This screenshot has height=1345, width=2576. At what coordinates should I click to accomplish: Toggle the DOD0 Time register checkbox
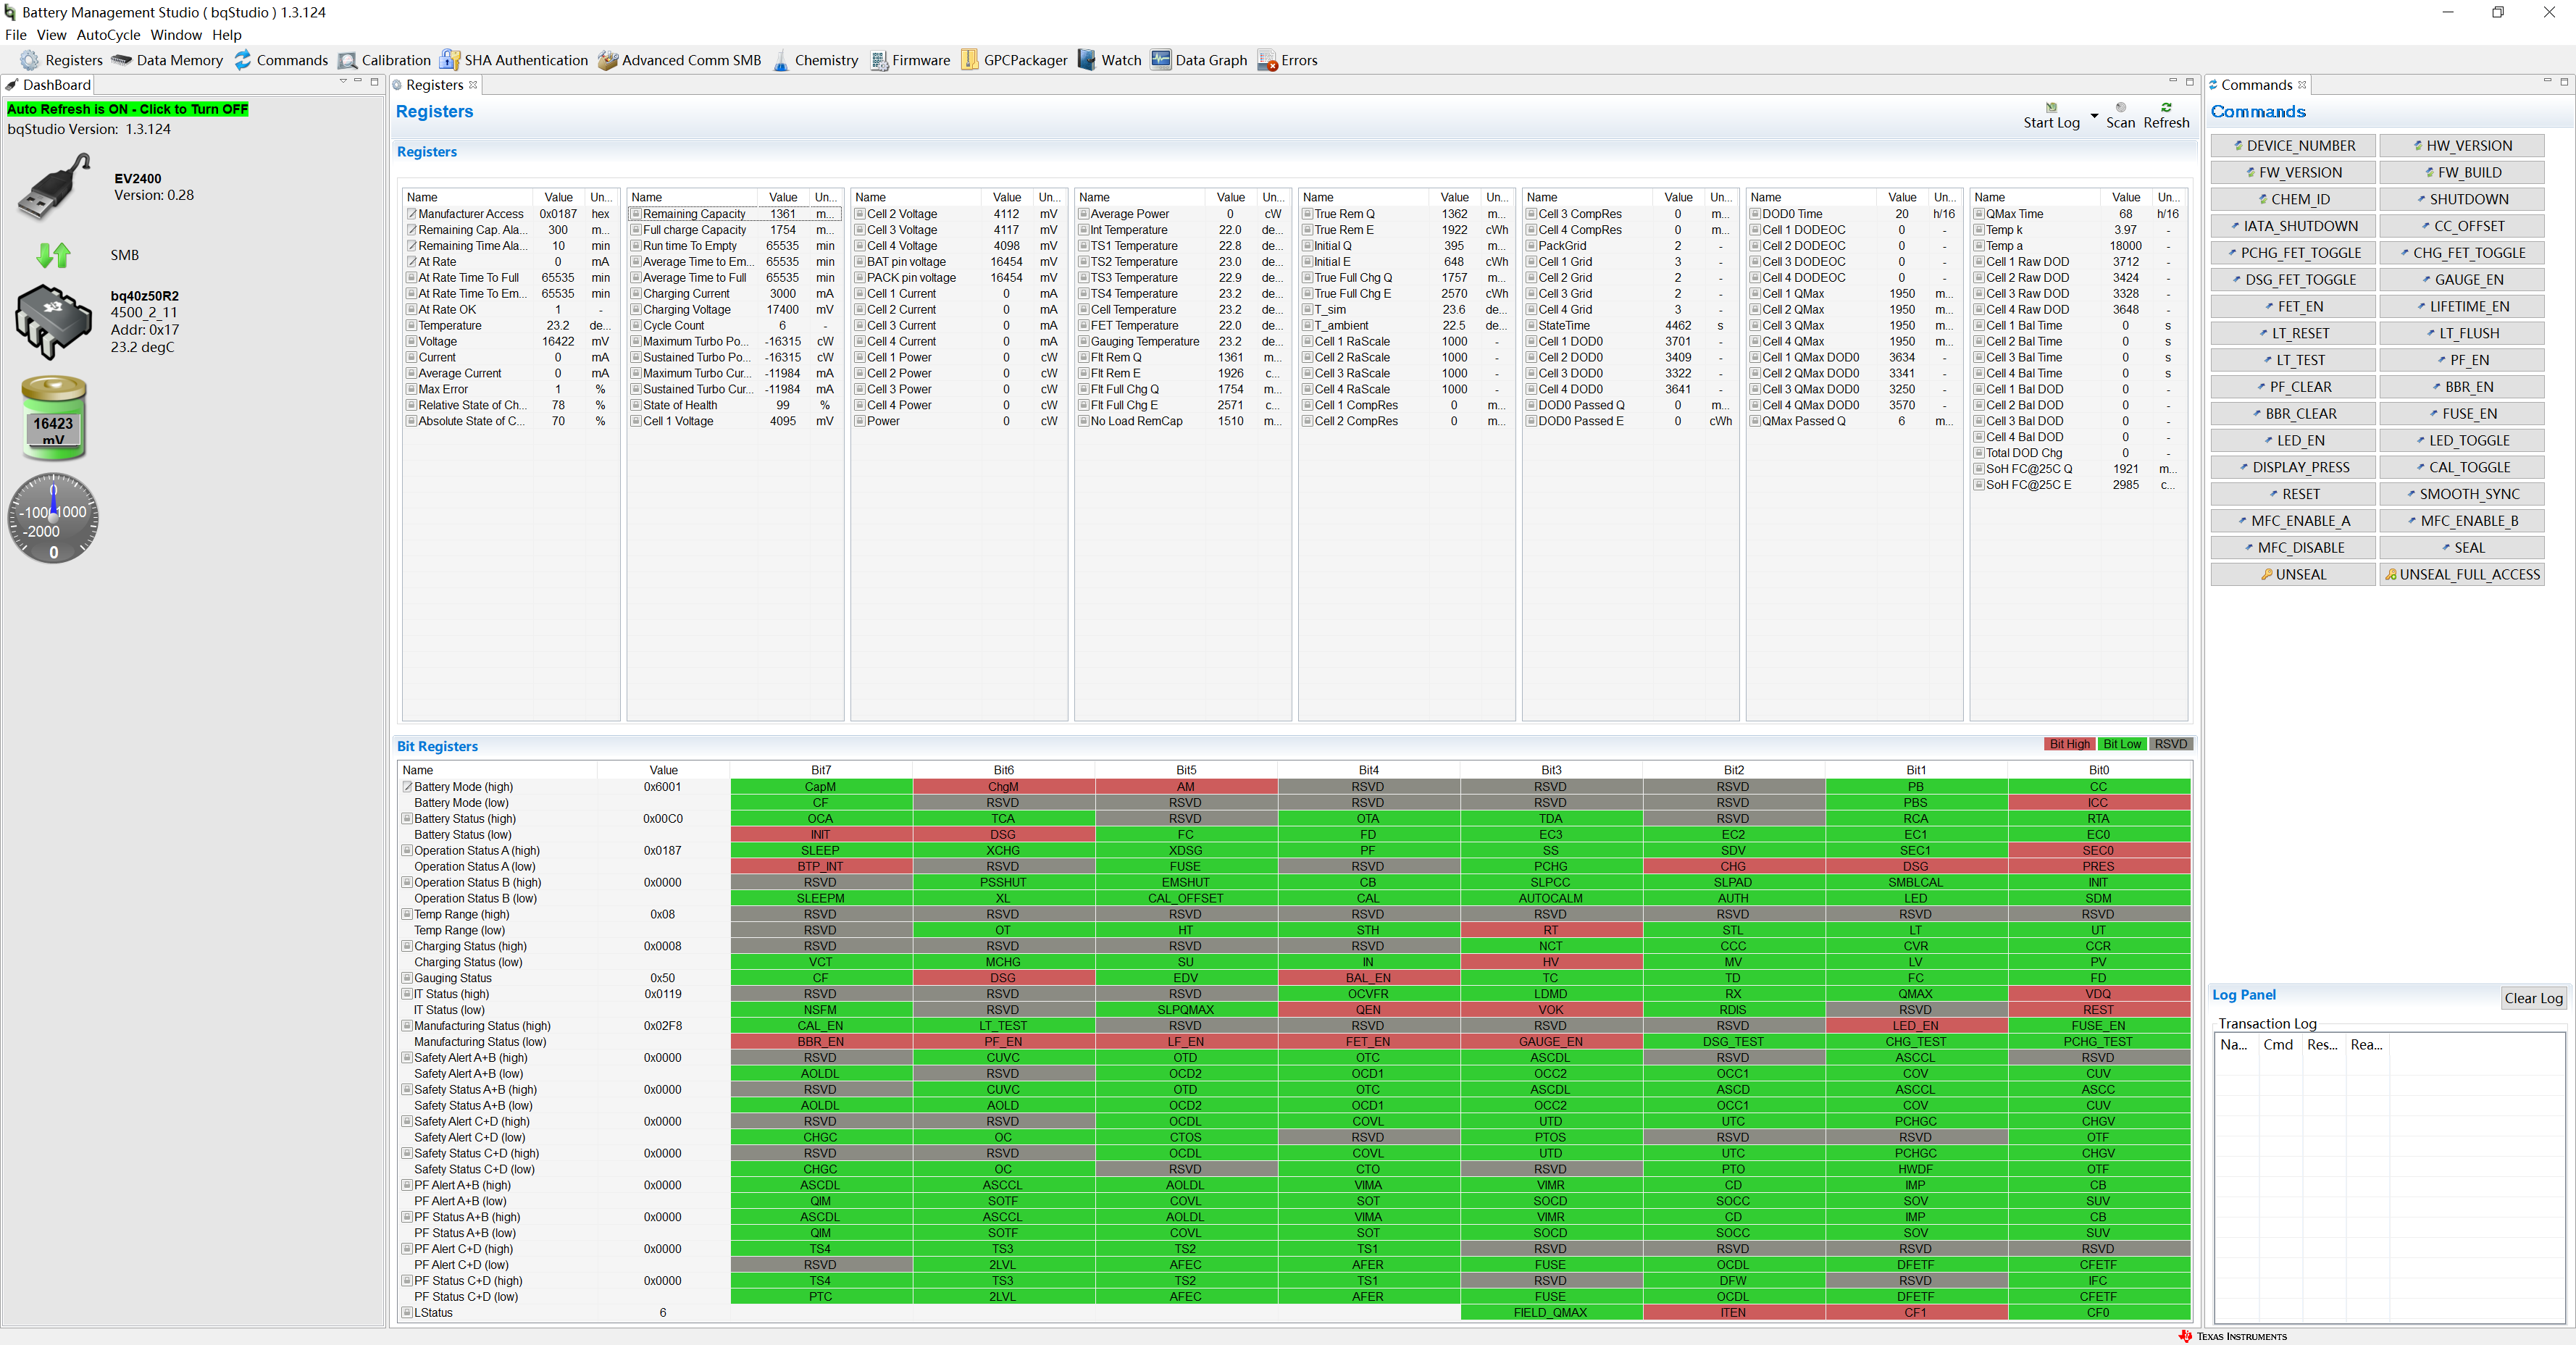coord(1755,214)
